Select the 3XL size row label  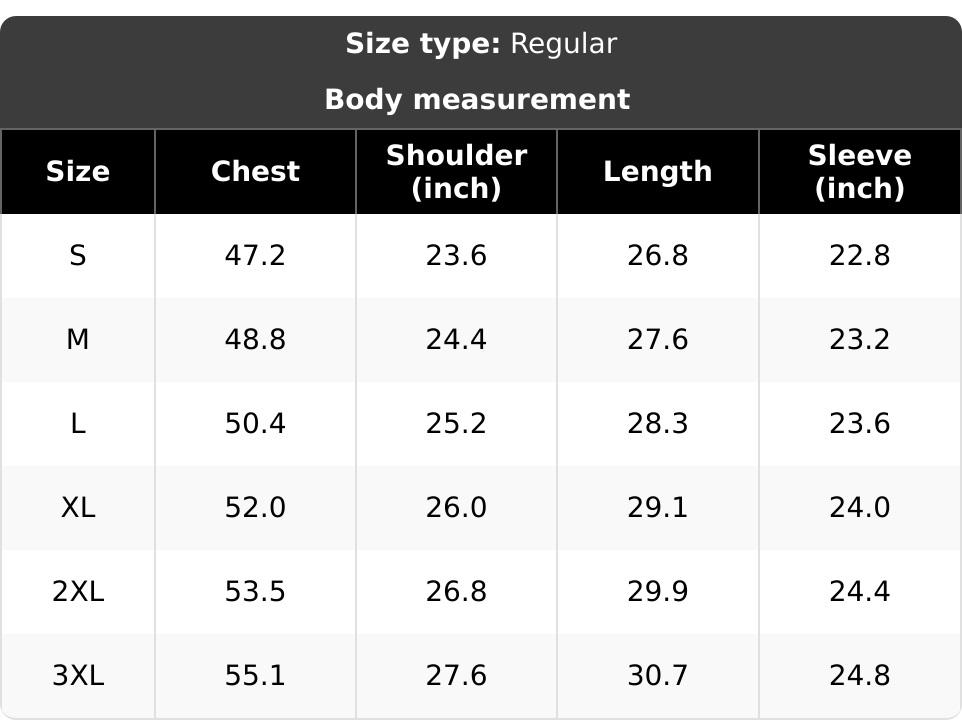pos(78,676)
